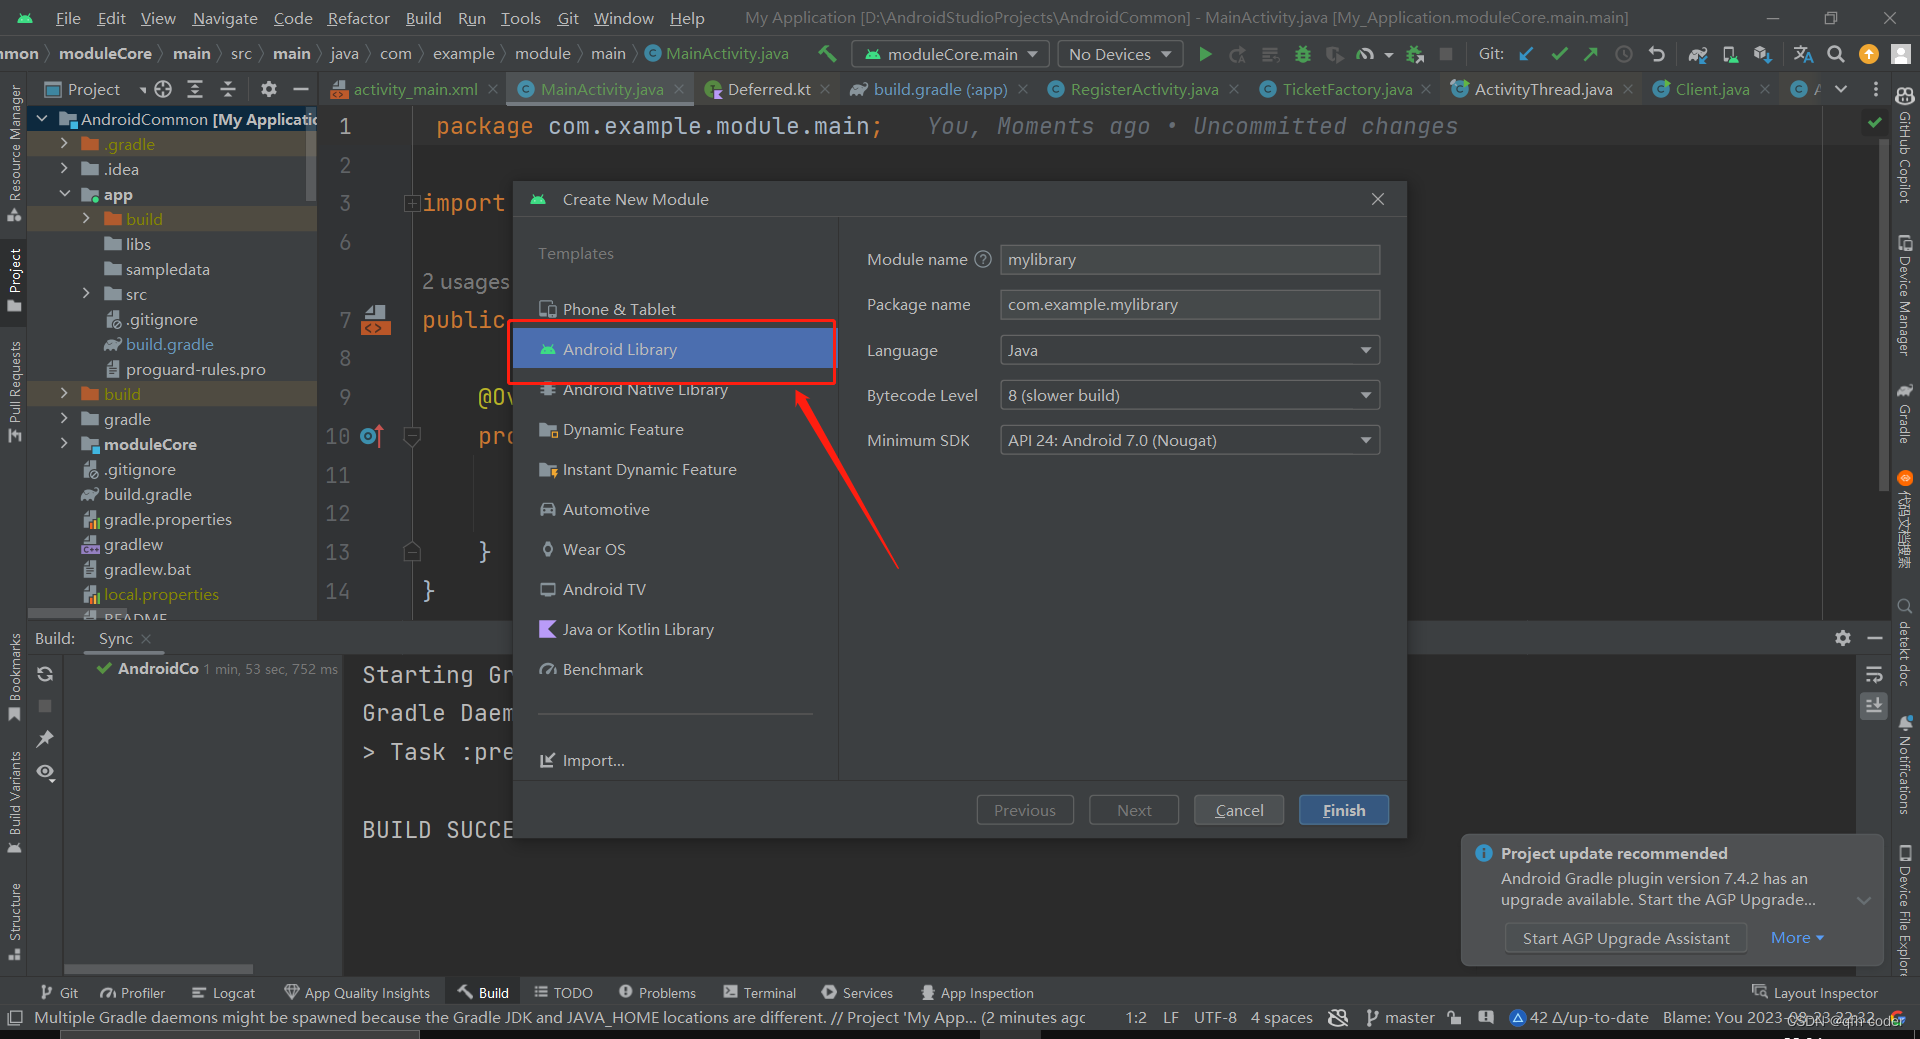The image size is (1920, 1039).
Task: Click the pin tab icon in Build panel
Action: 45,739
